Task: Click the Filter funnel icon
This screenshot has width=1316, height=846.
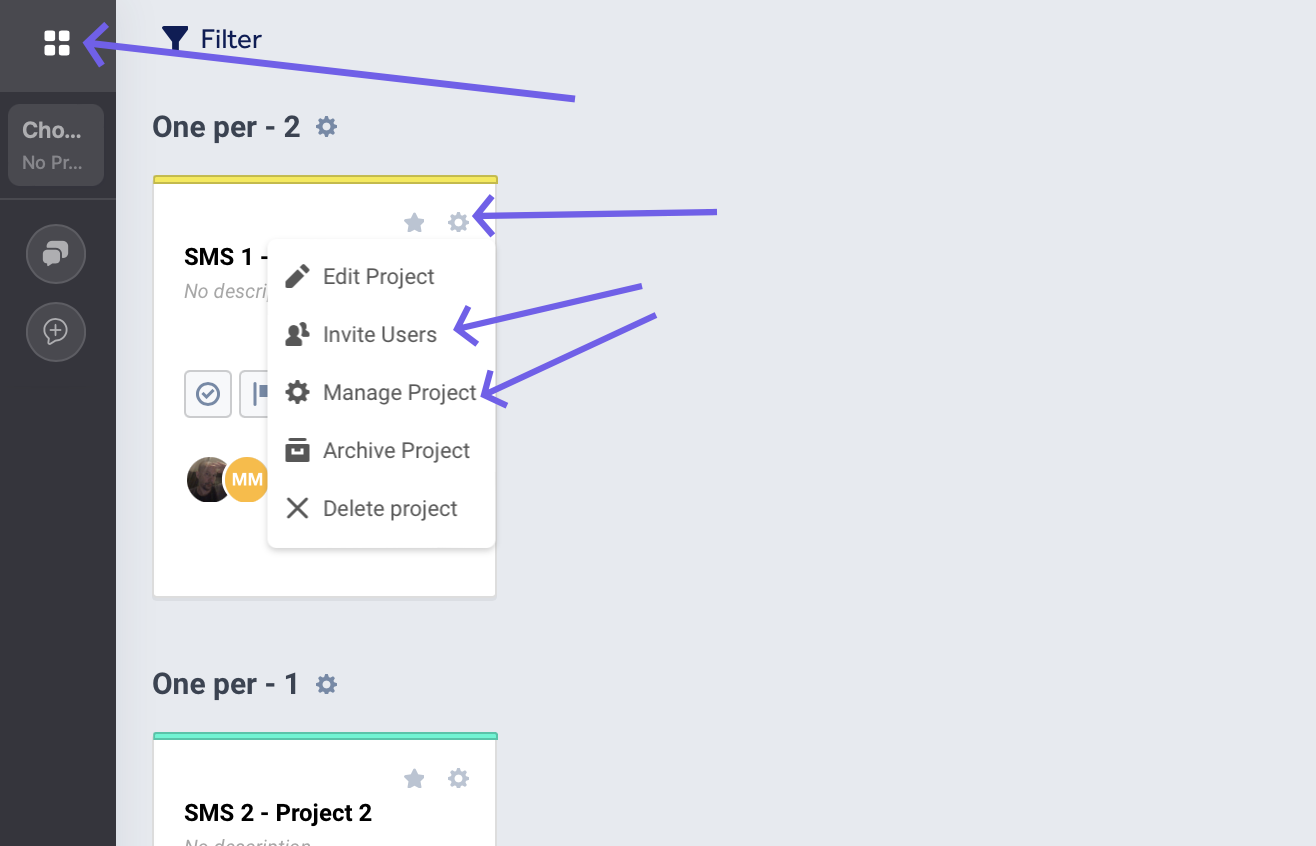Action: [x=175, y=39]
